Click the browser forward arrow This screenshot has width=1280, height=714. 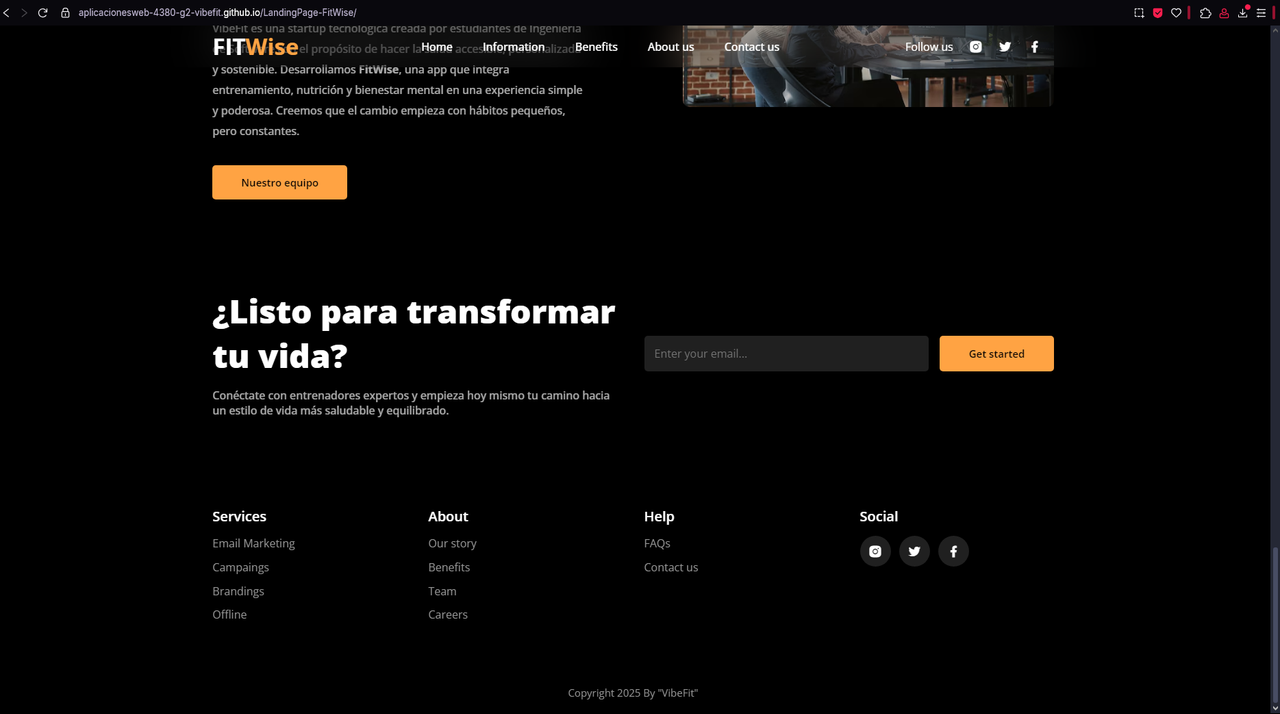(x=24, y=13)
